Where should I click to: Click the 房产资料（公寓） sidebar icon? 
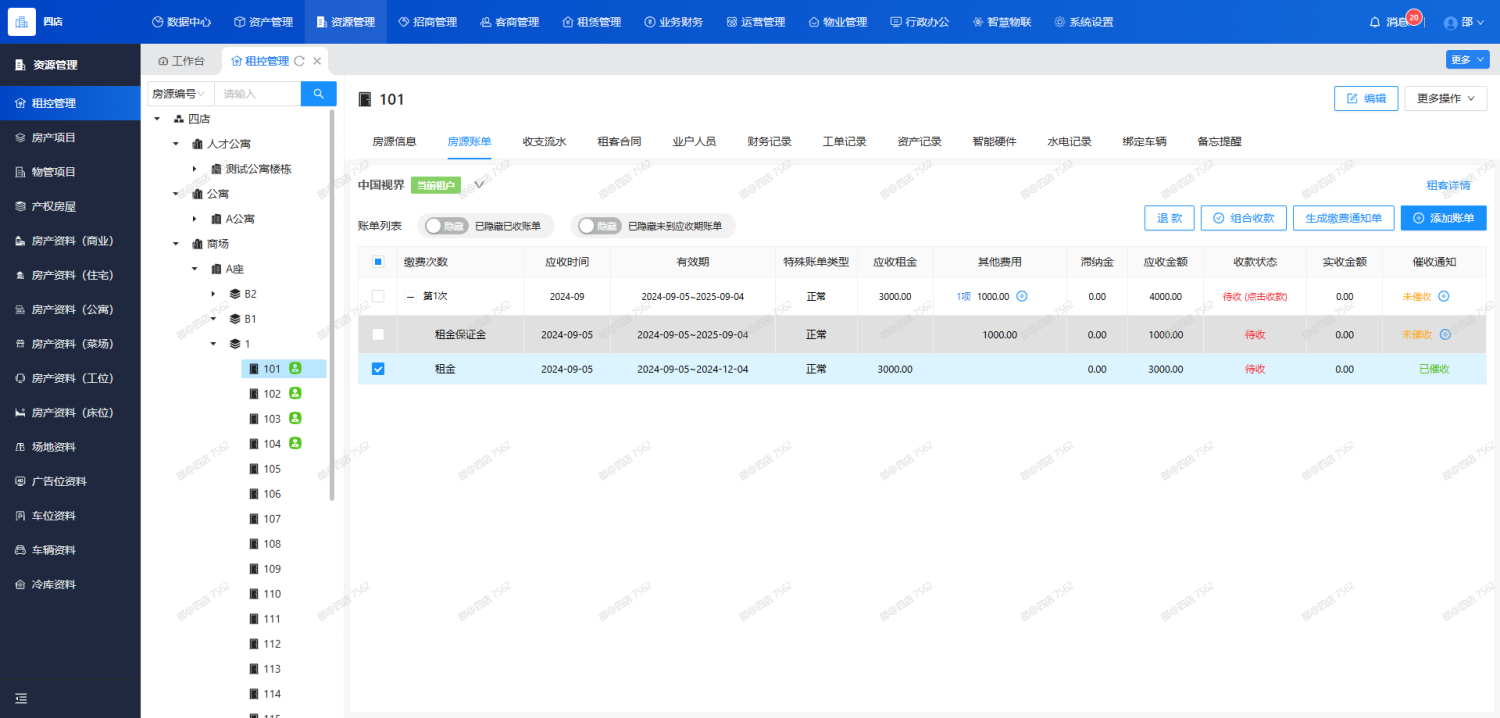tap(20, 309)
